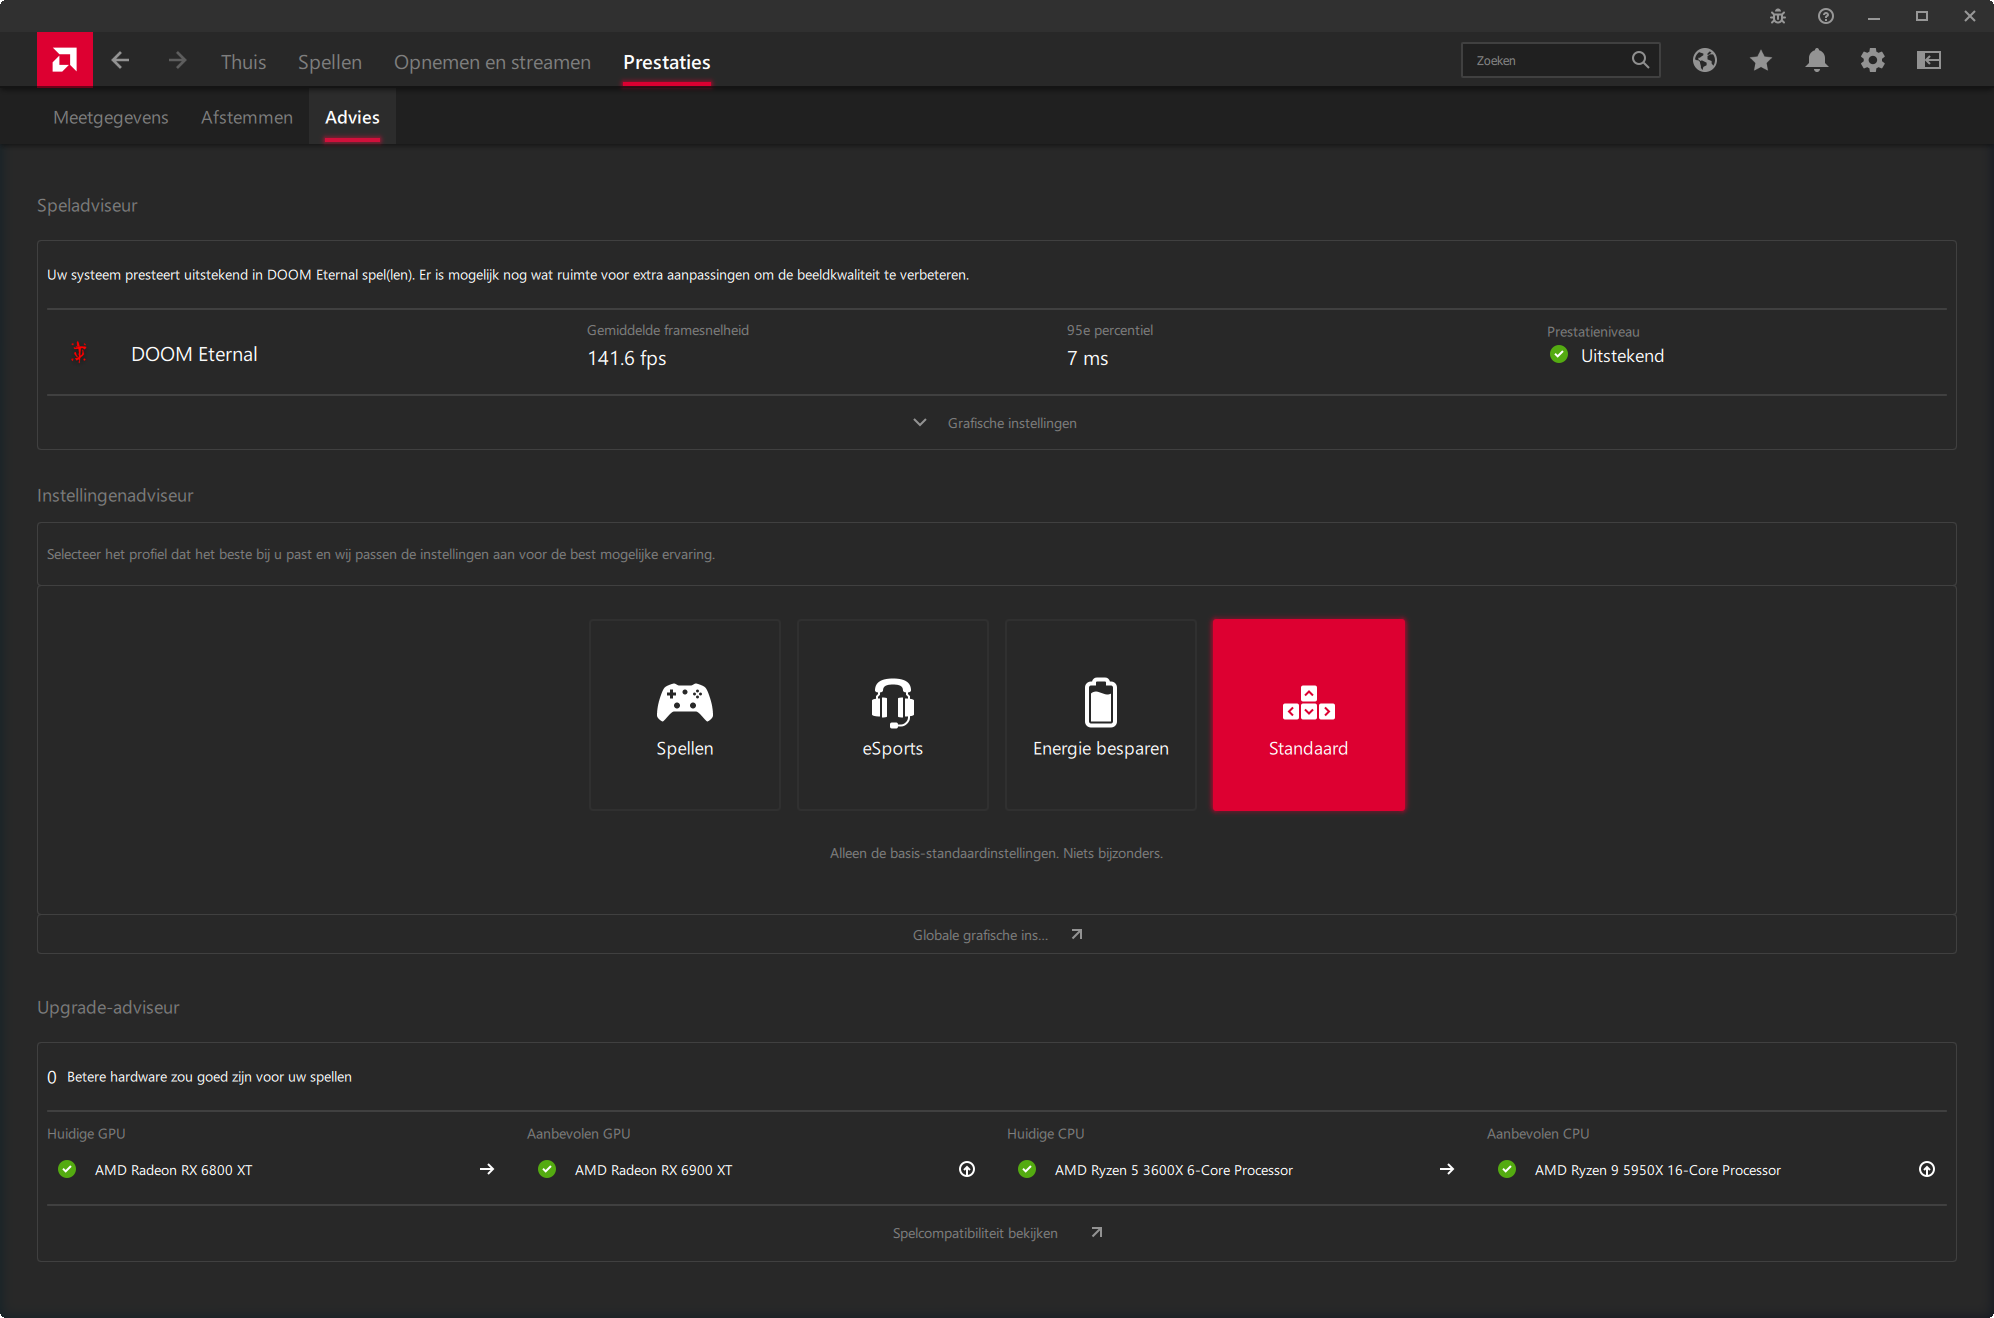Click the arrow after AMD Radeon RX 6800 XT
This screenshot has height=1318, width=1994.
487,1169
